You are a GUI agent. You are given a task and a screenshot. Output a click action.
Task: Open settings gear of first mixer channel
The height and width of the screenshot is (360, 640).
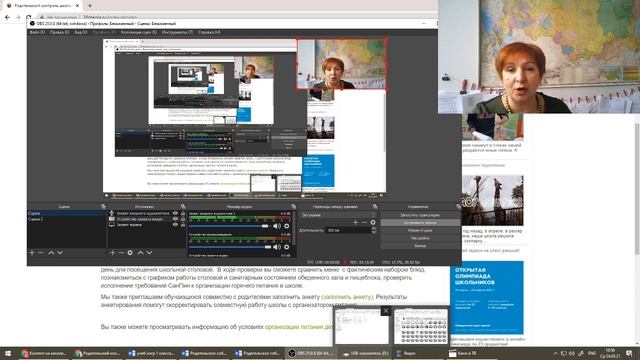tap(287, 226)
